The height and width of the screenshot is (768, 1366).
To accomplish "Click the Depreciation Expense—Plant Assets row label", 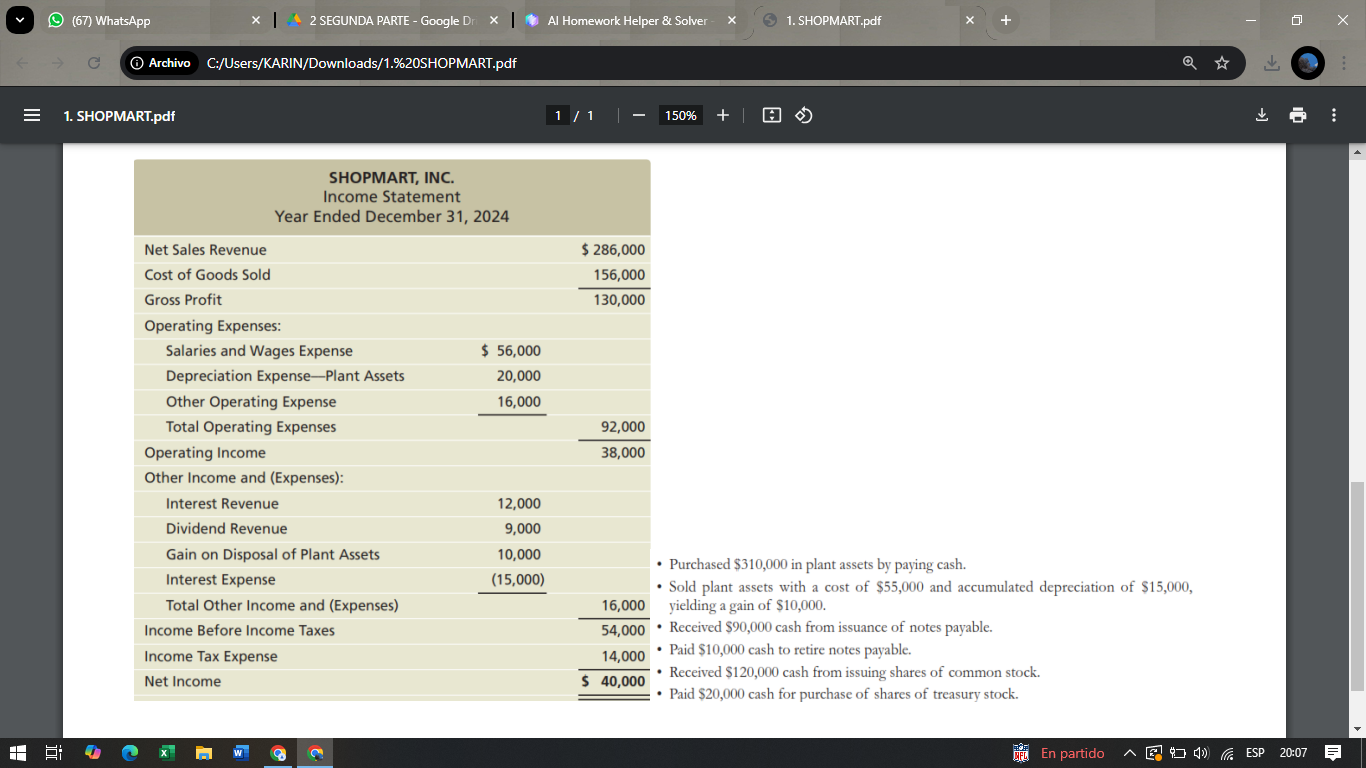I will pos(285,376).
